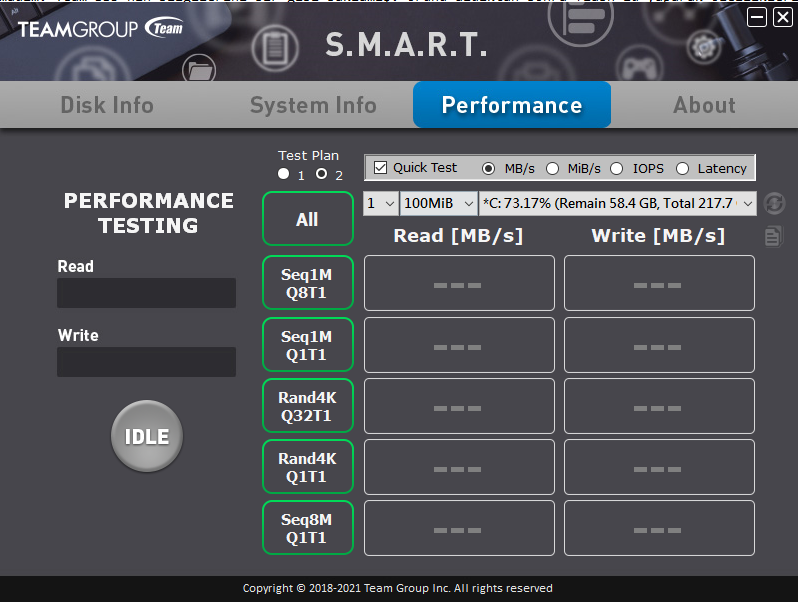Click the Test Plan label
798x603 pixels.
pyautogui.click(x=308, y=156)
